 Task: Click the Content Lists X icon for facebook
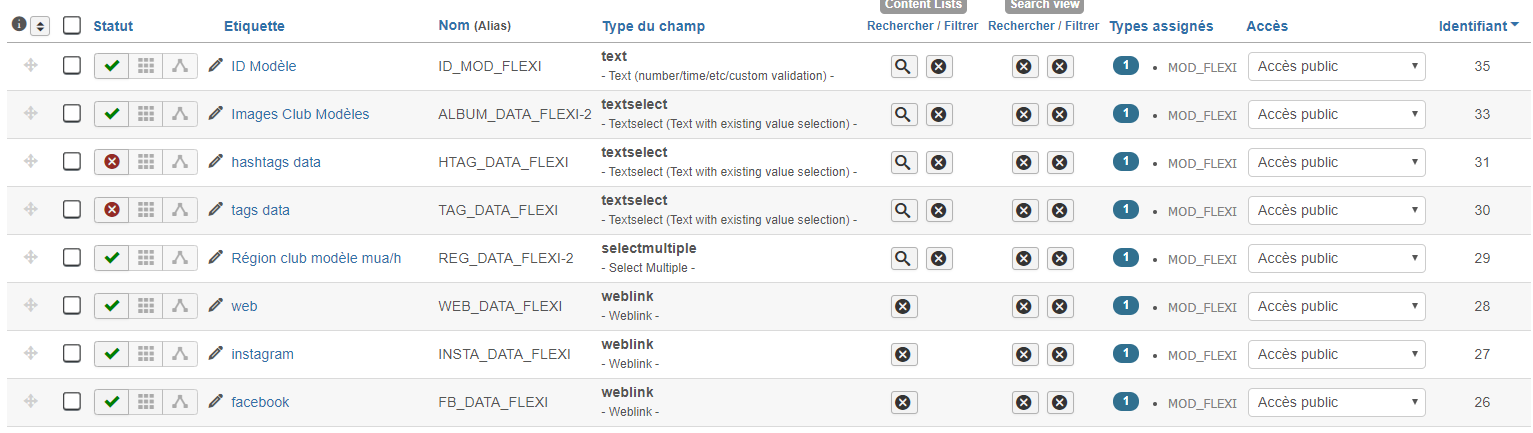pos(903,402)
